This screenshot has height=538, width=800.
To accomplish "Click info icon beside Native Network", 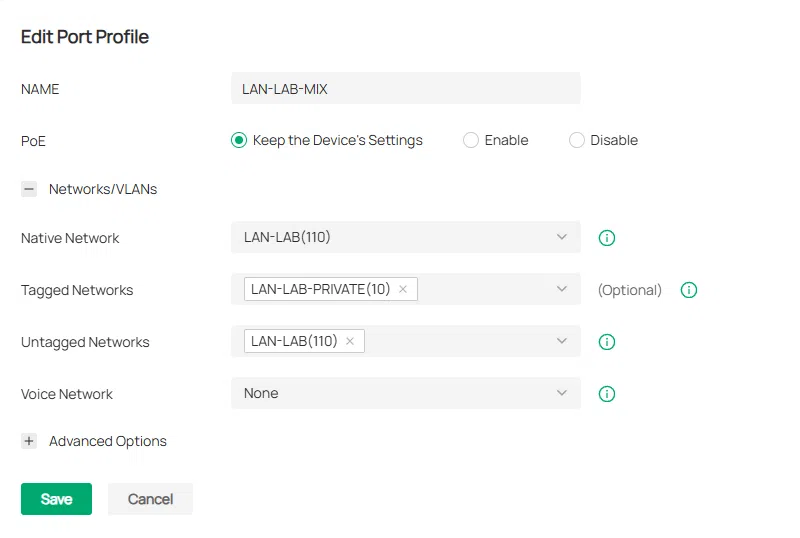I will [606, 238].
